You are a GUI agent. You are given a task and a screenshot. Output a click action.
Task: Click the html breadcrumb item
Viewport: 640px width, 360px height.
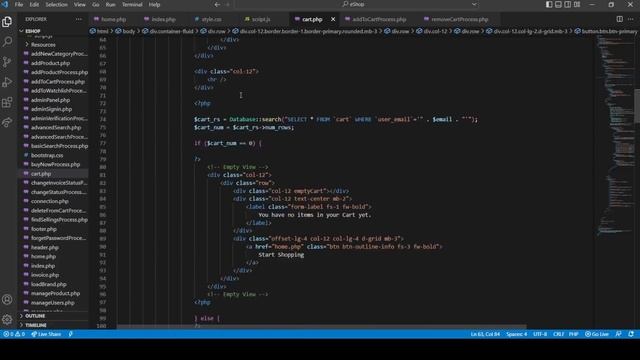pyautogui.click(x=99, y=31)
